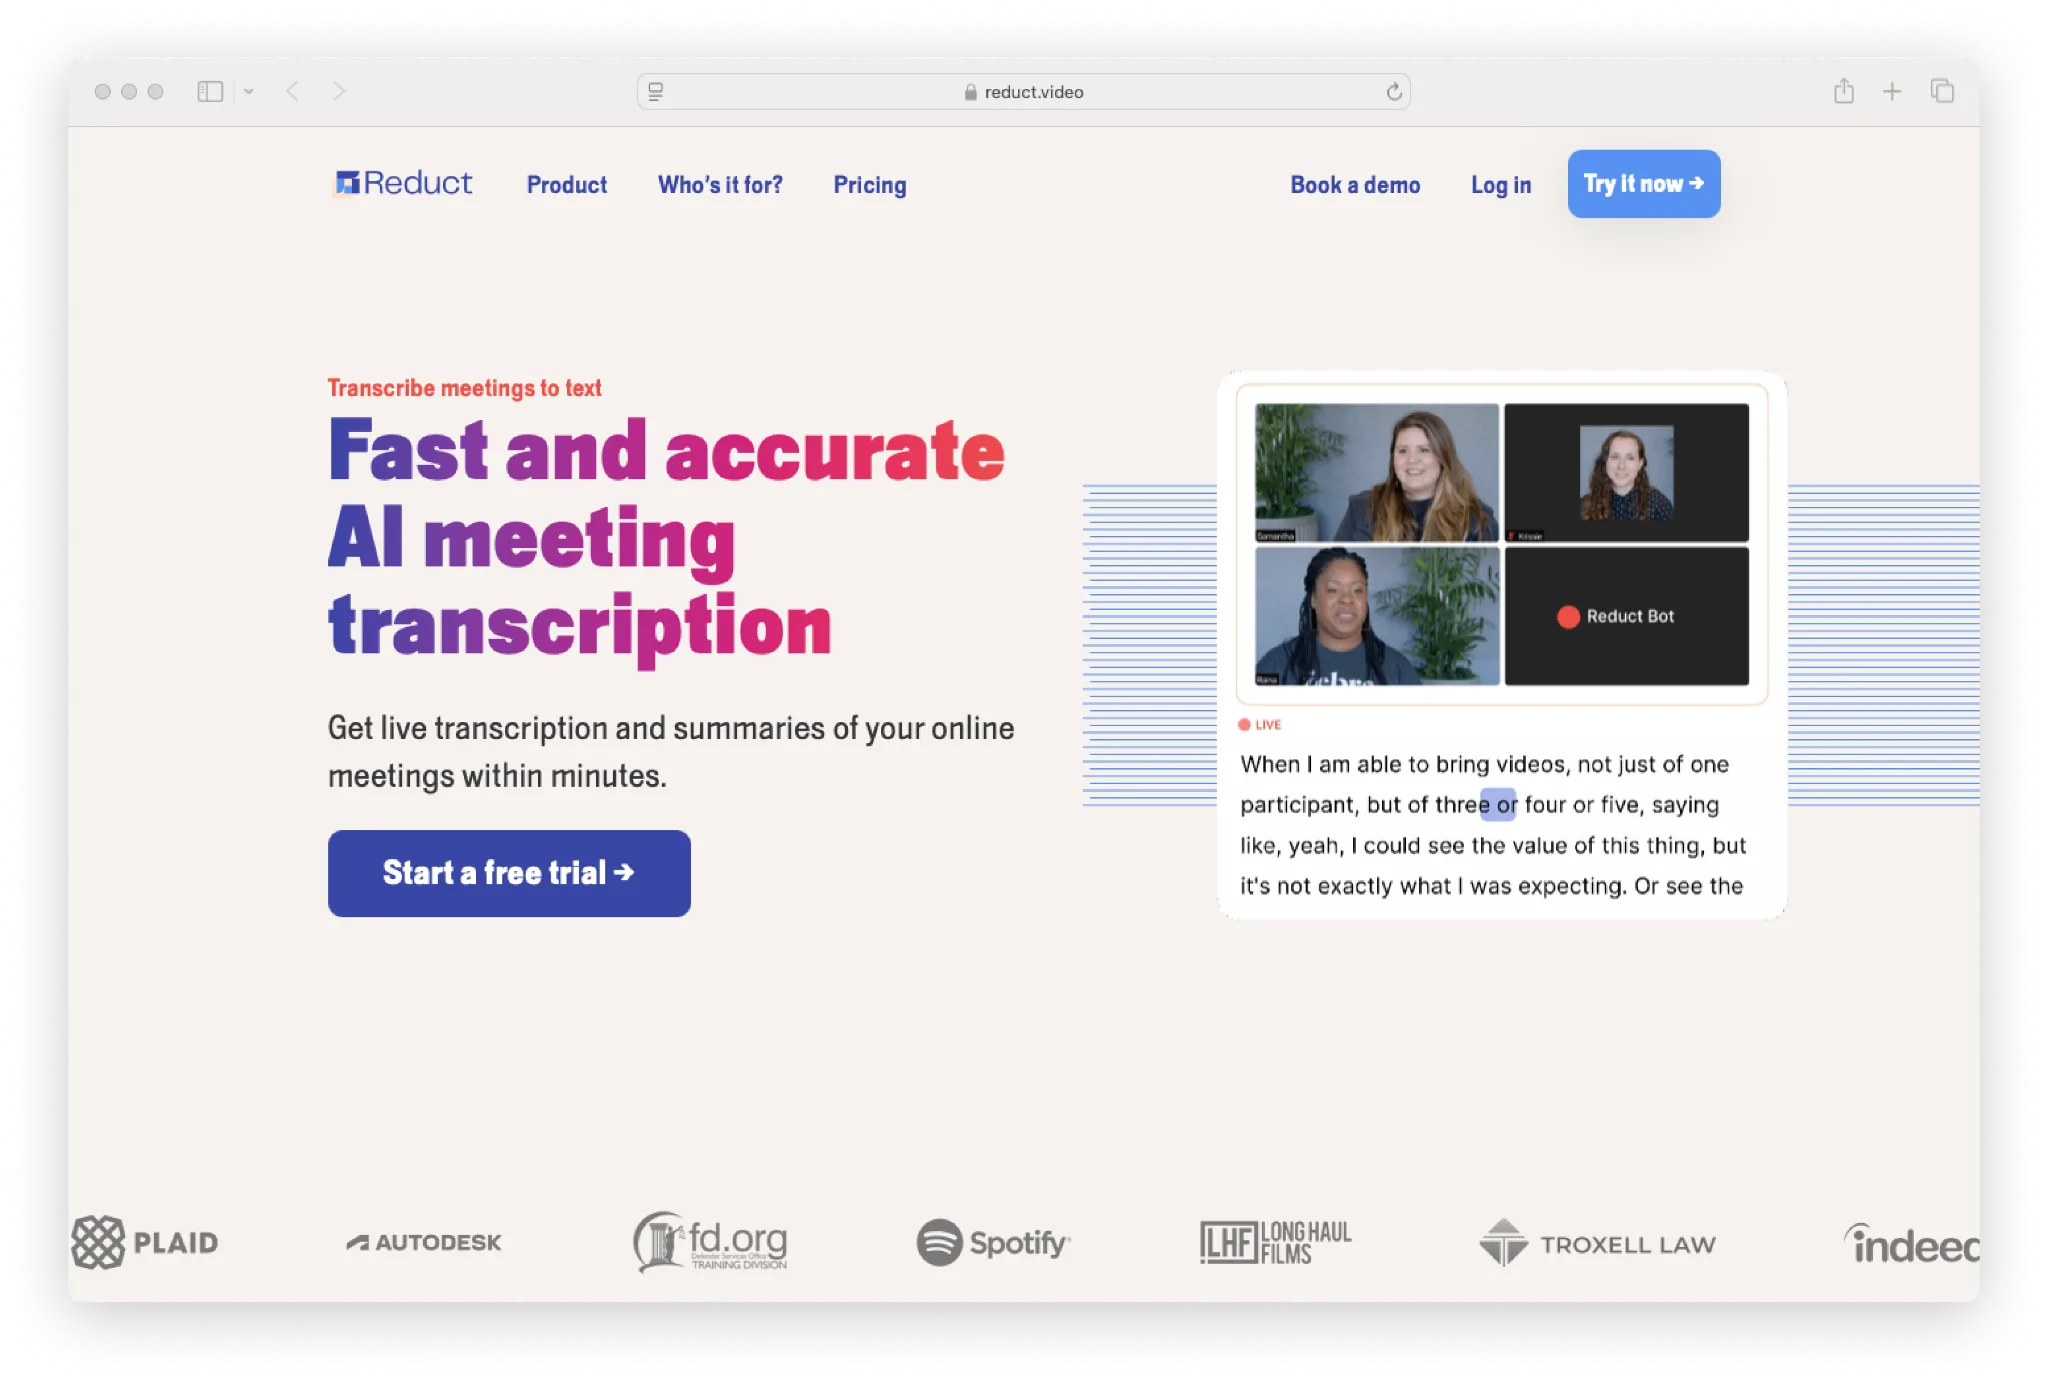Click Start a free trial button
Image resolution: width=2048 pixels, height=1382 pixels.
pos(509,873)
